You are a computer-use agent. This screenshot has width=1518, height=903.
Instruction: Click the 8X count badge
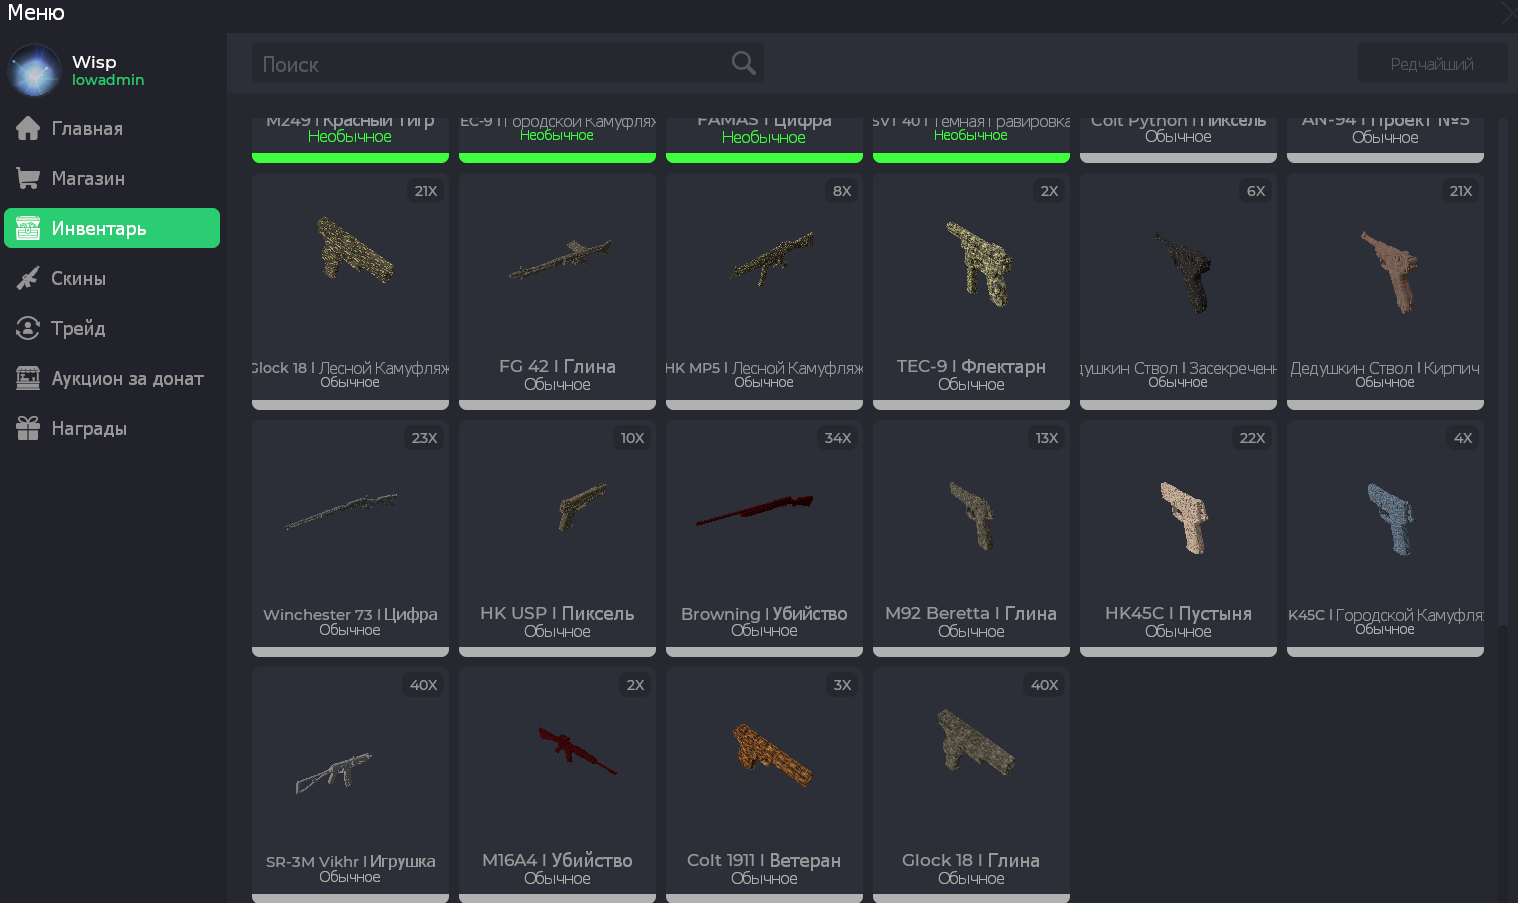842,191
